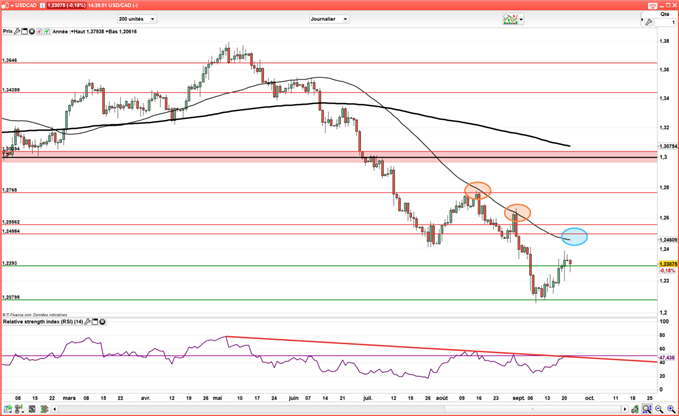Expand the trading panel arrow
679x416 pixels.
pyautogui.click(x=642, y=19)
